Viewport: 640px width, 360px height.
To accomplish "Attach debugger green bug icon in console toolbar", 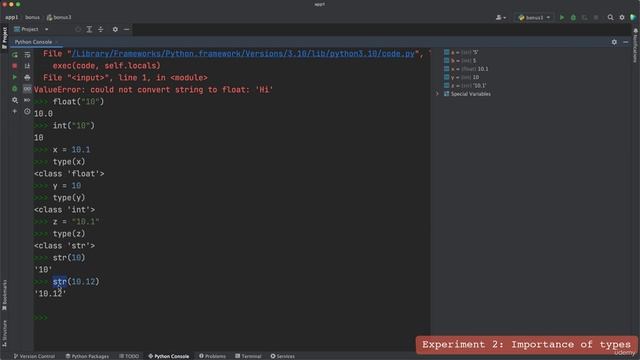I will pos(15,89).
